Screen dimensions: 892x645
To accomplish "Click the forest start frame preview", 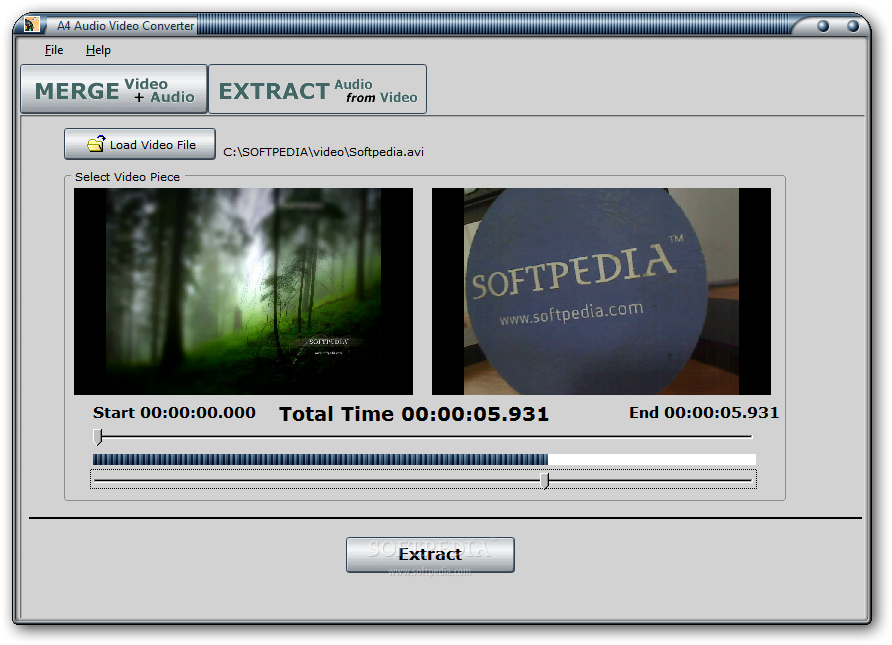I will click(x=243, y=291).
